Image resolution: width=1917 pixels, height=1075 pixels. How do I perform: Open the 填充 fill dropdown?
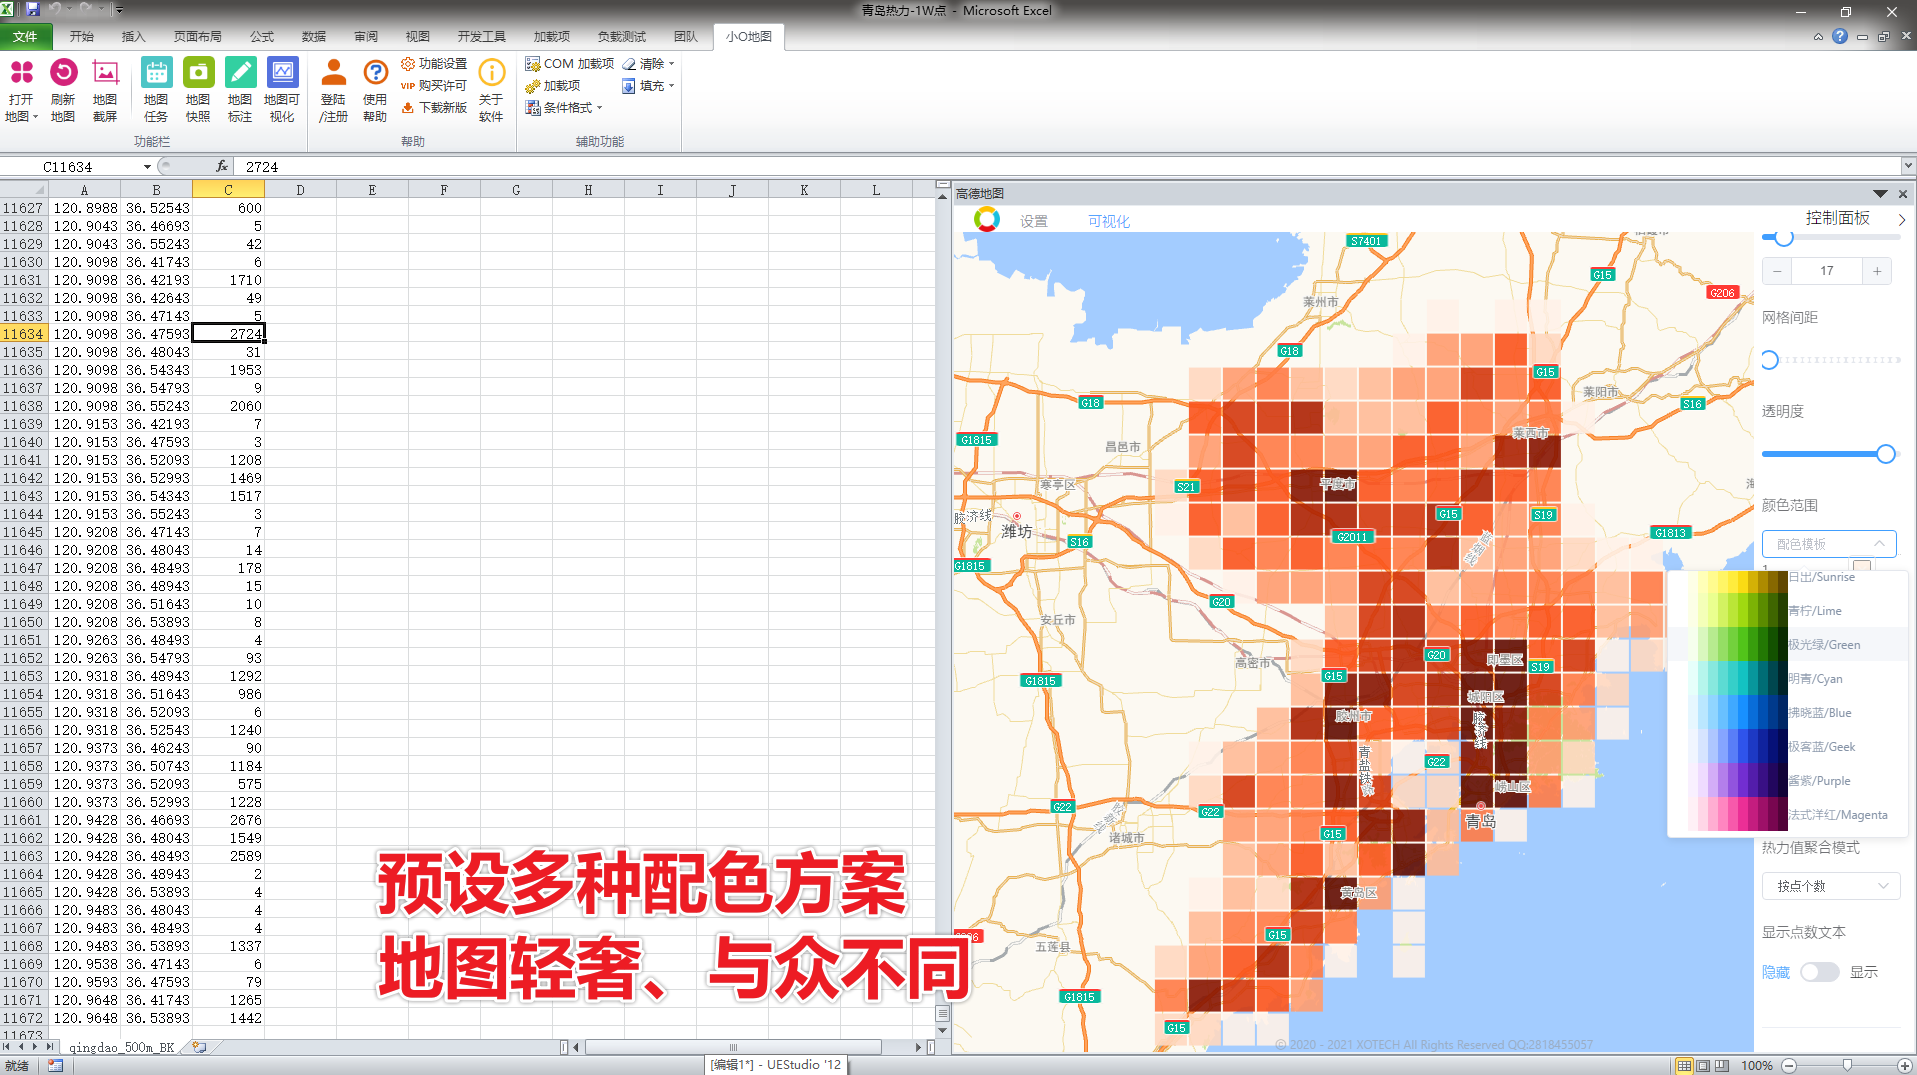649,86
